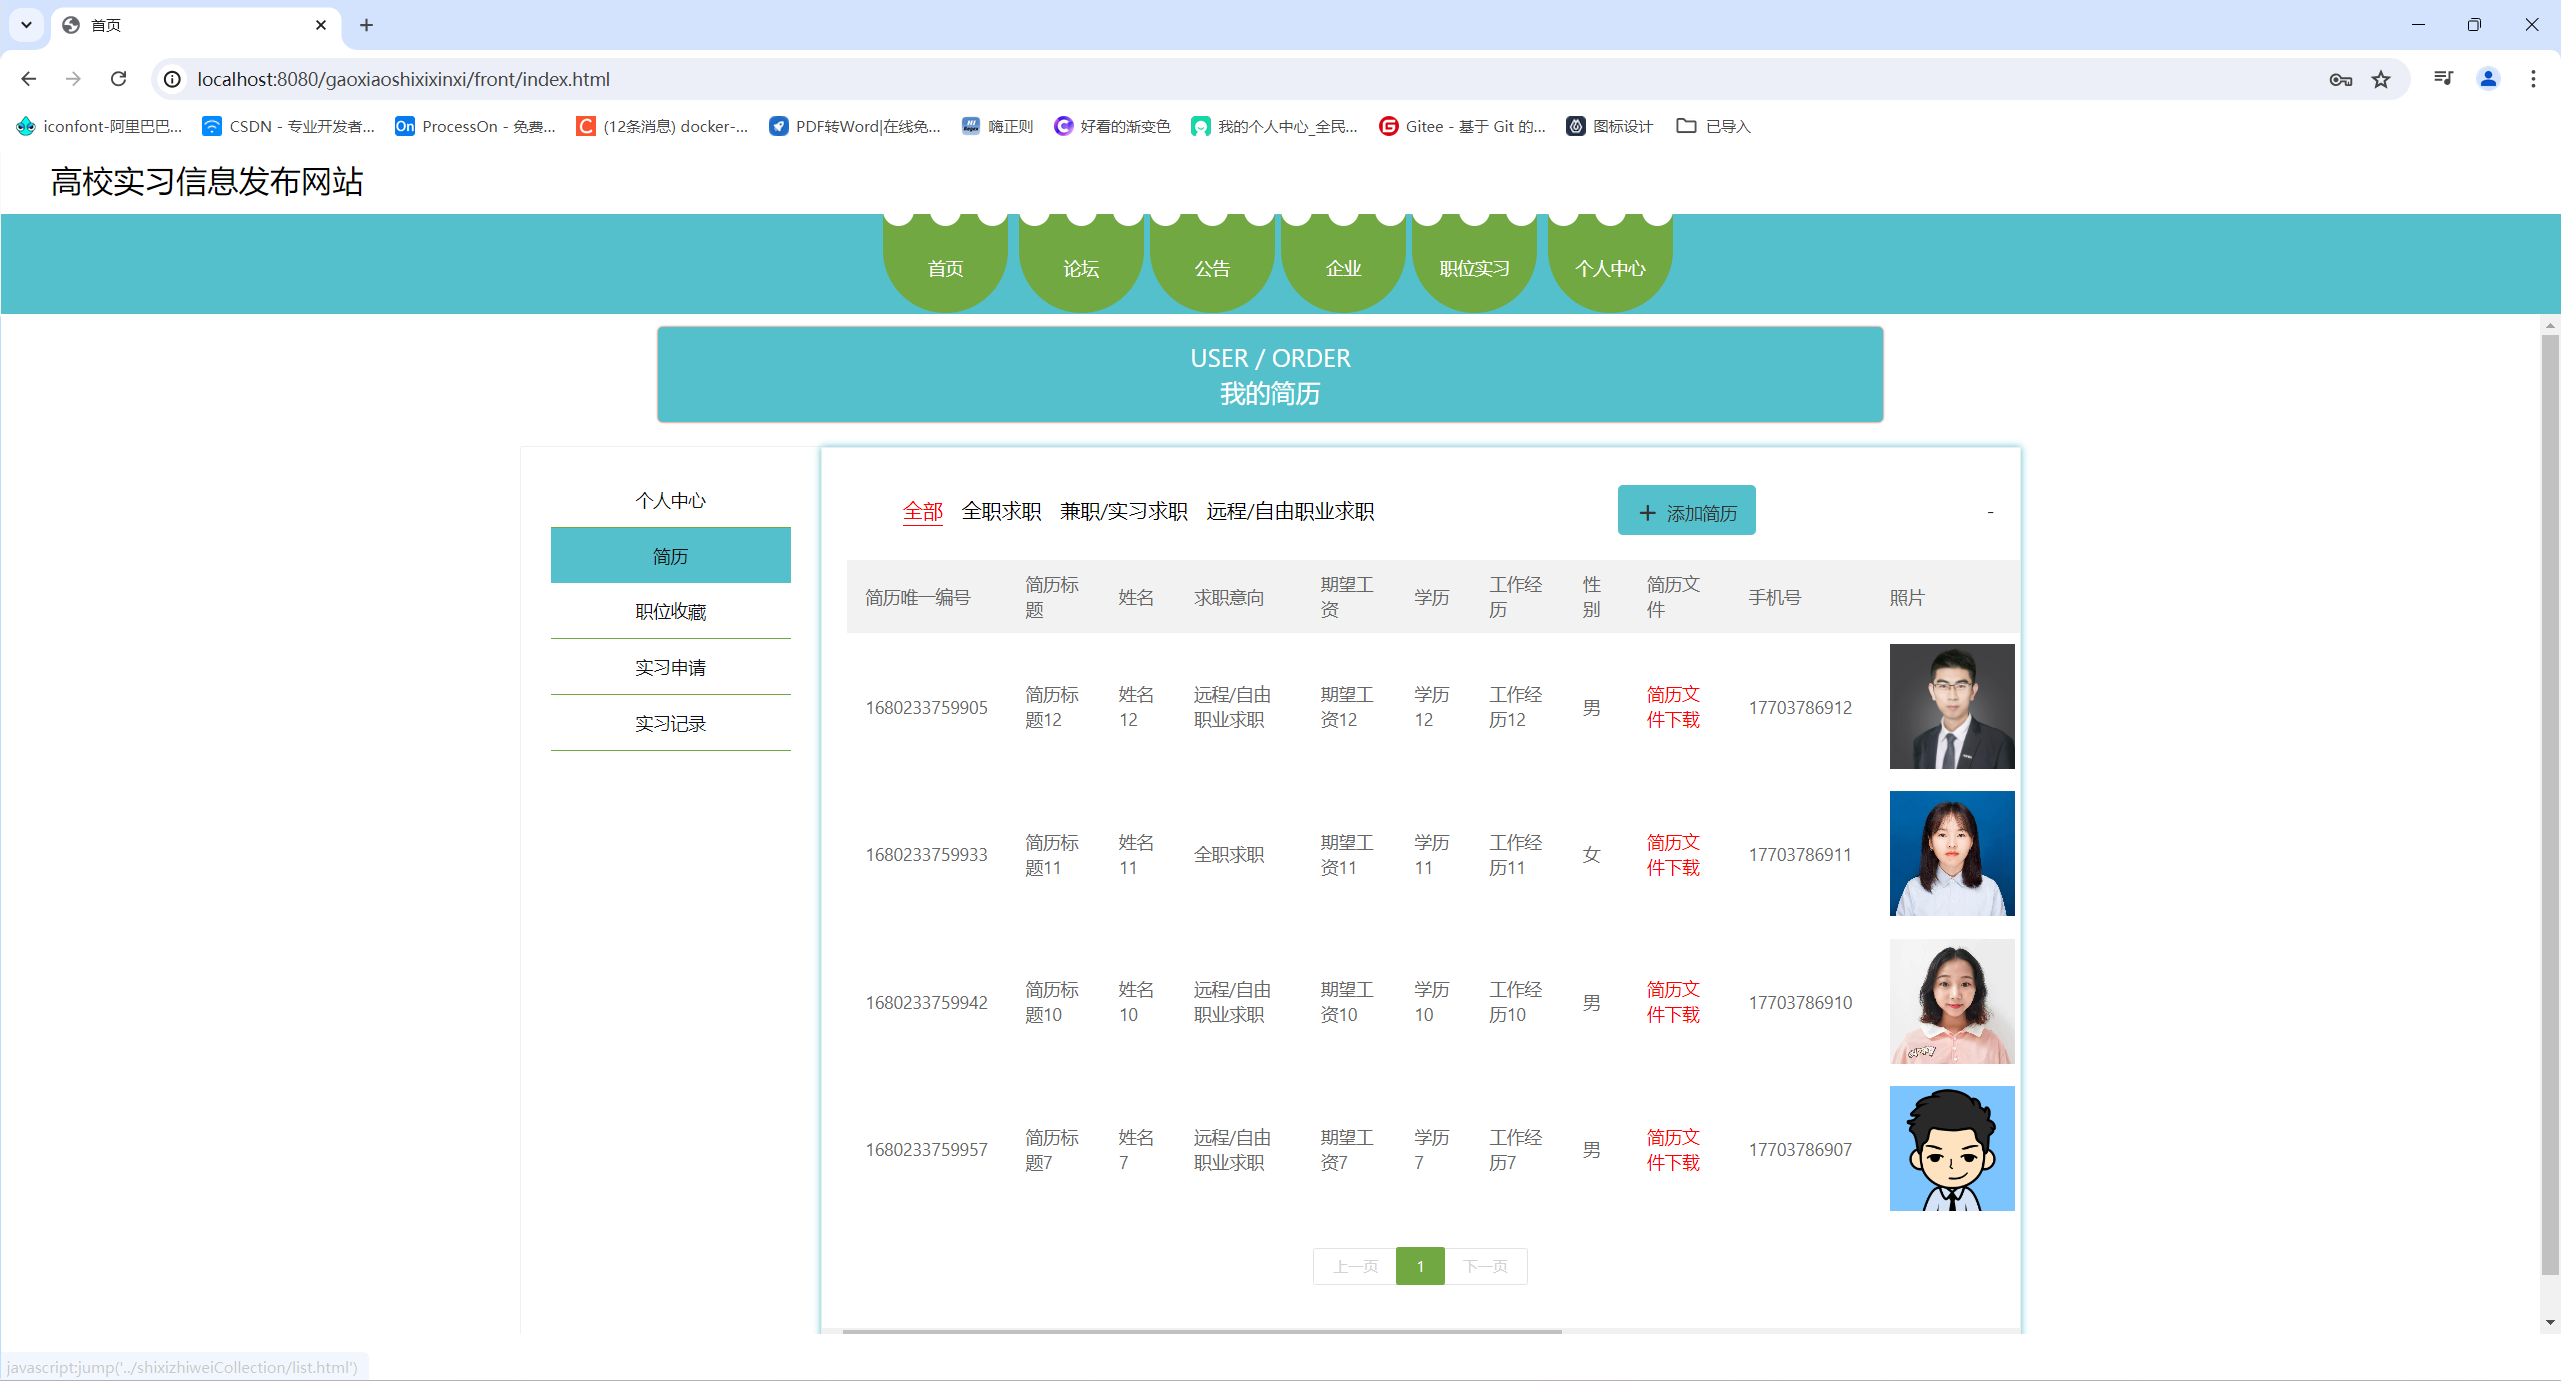Viewport: 2561px width, 1381px height.
Task: Open Chrome's three-dot menu
Action: pos(2533,79)
